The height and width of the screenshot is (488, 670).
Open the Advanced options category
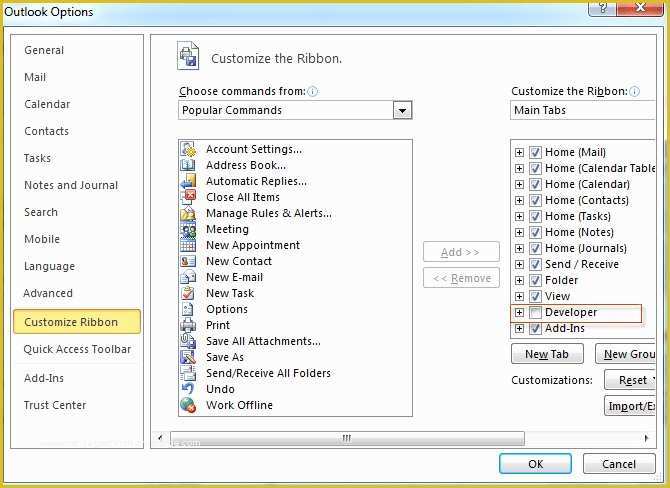pos(48,293)
